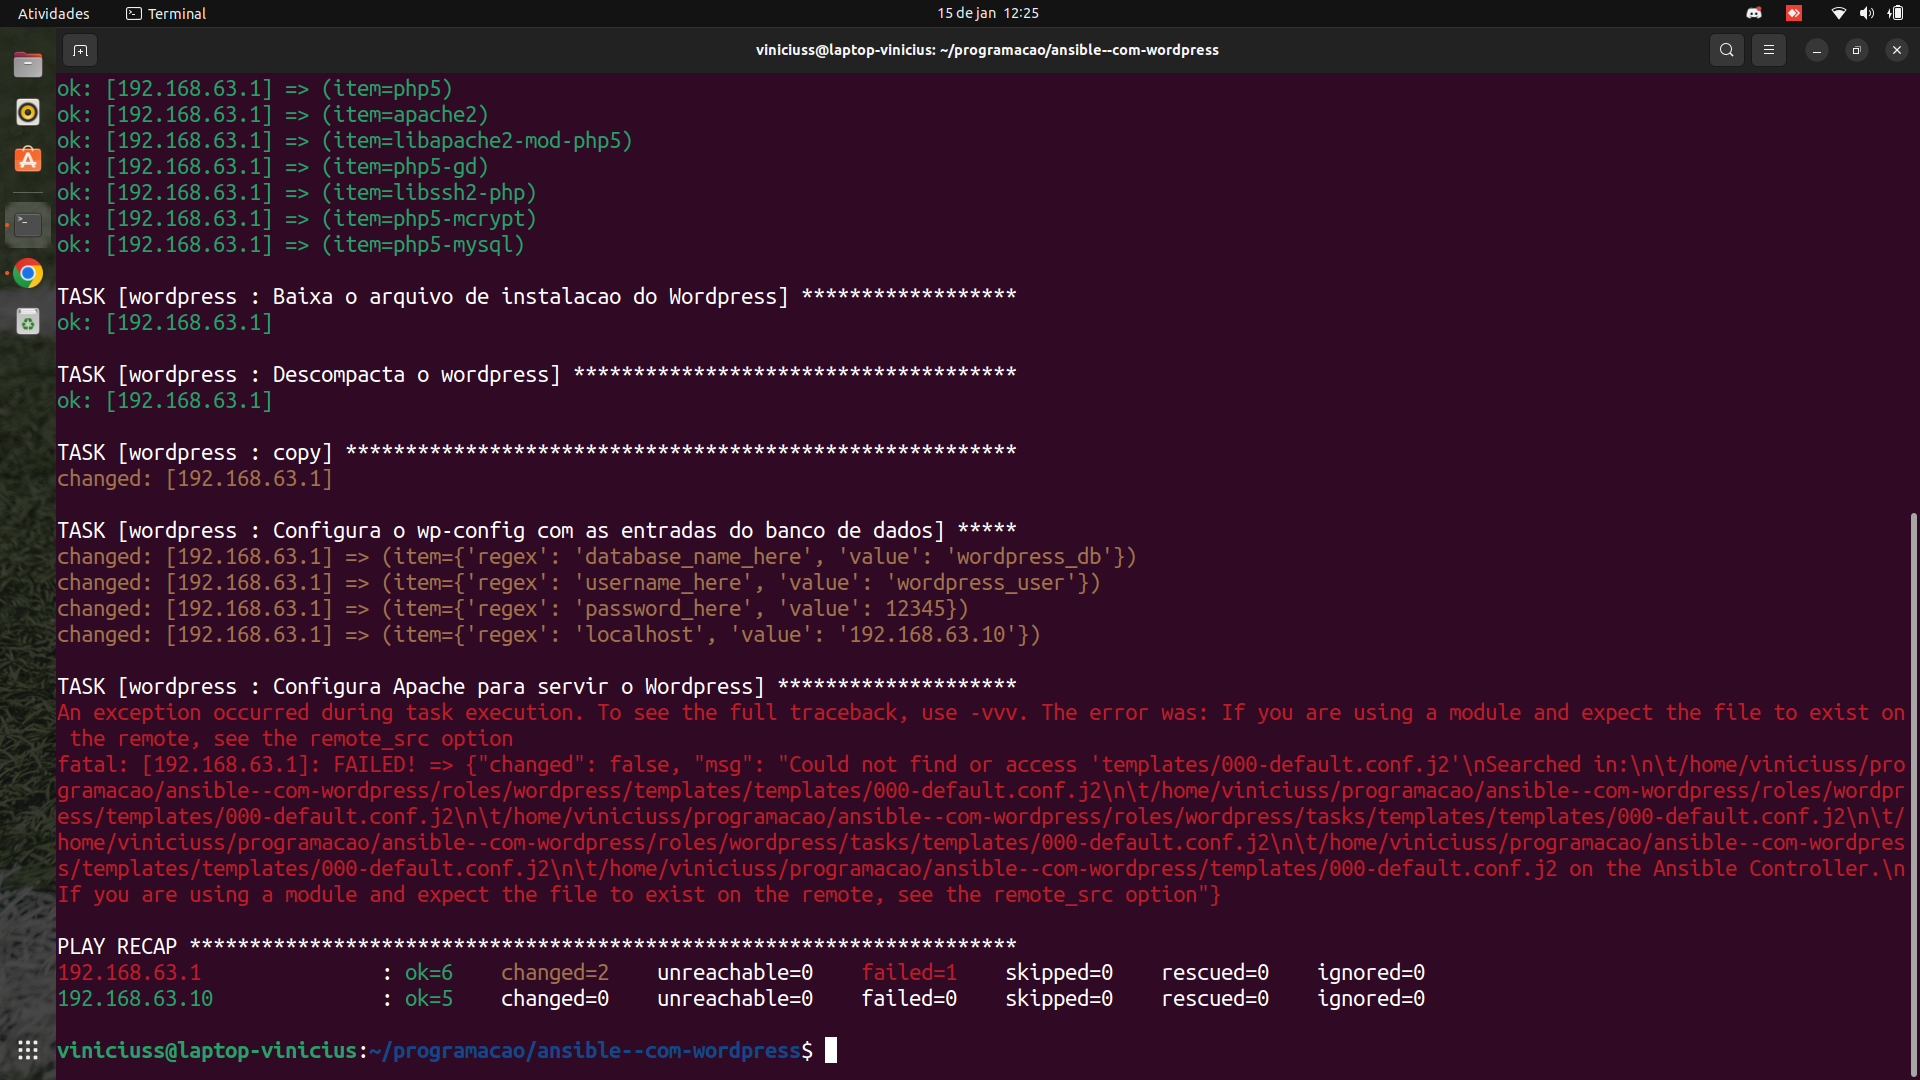The image size is (1920, 1080).
Task: Select the Terminal icon in the dock
Action: click(28, 225)
